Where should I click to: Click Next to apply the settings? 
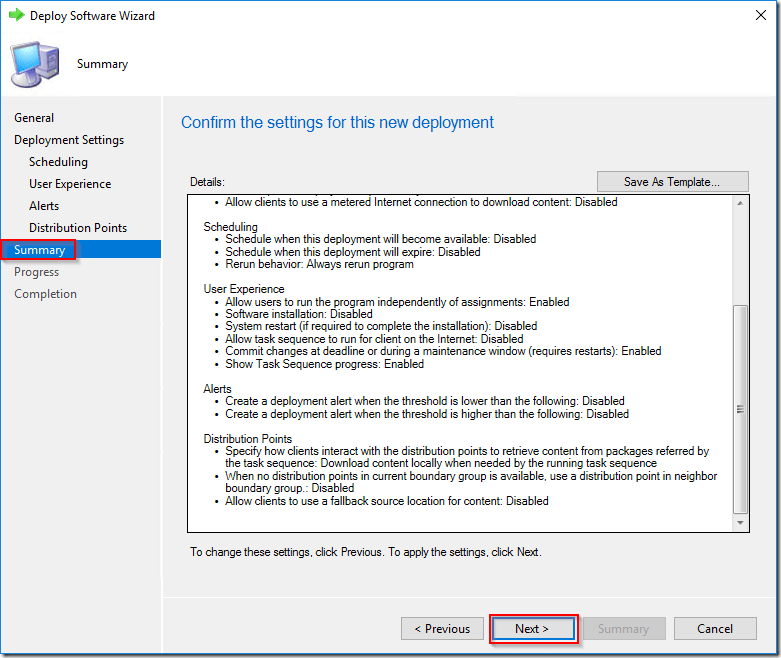(x=532, y=629)
